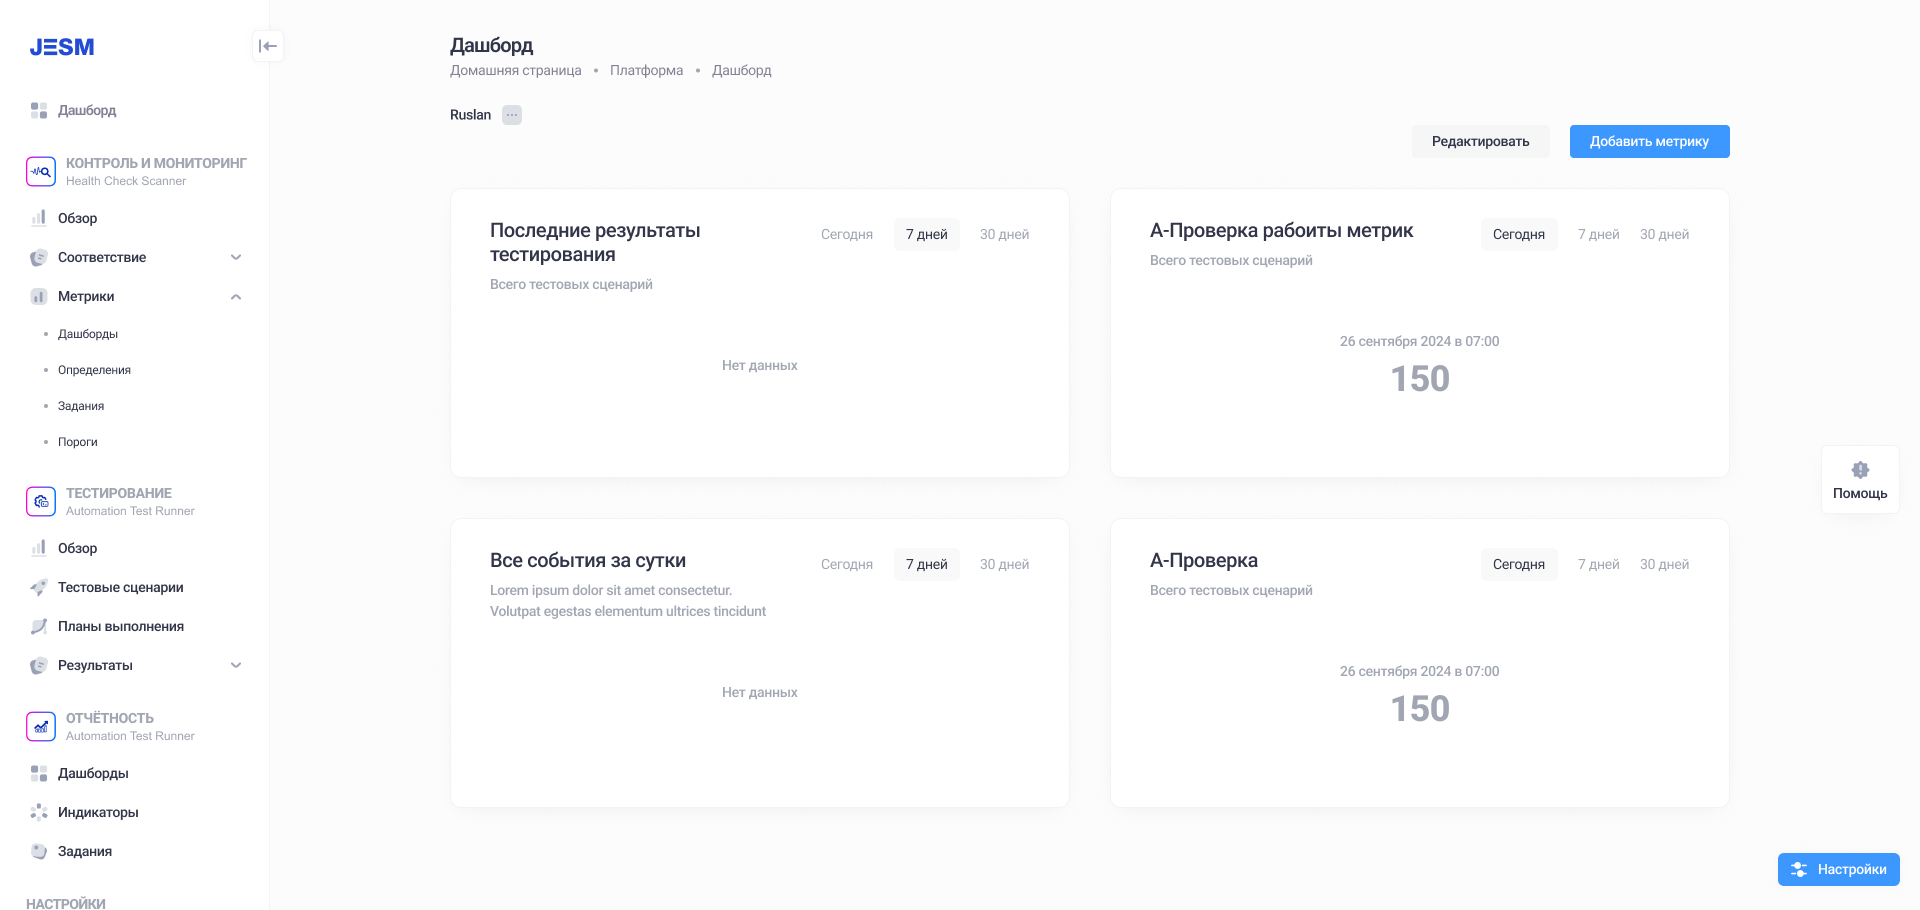This screenshot has width=1920, height=910.
Task: Open Дашборды under Метрики submenu
Action: click(88, 334)
